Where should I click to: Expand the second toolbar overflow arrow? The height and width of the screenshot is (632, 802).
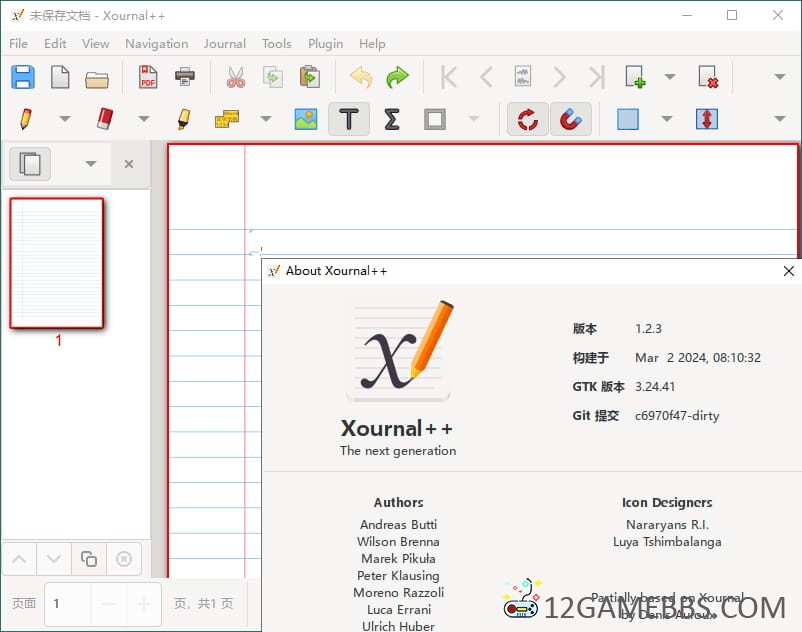[x=779, y=119]
